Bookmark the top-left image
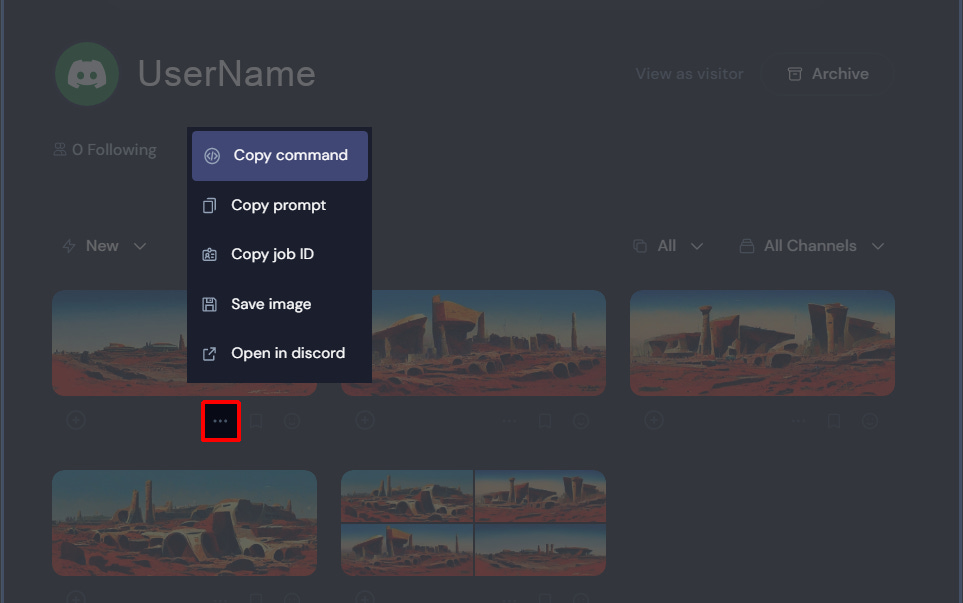 pyautogui.click(x=256, y=421)
